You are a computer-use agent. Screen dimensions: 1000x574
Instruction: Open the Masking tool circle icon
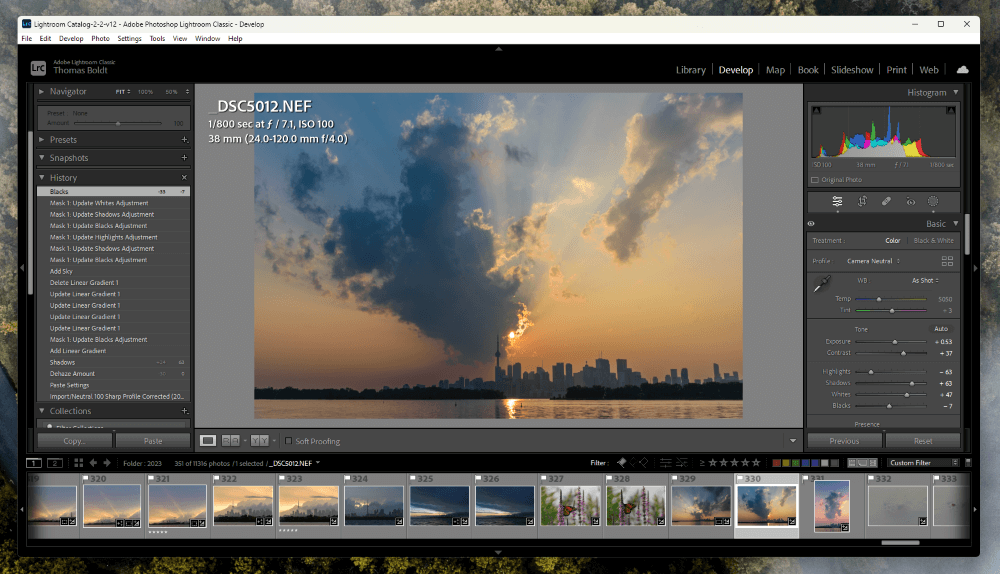(933, 201)
